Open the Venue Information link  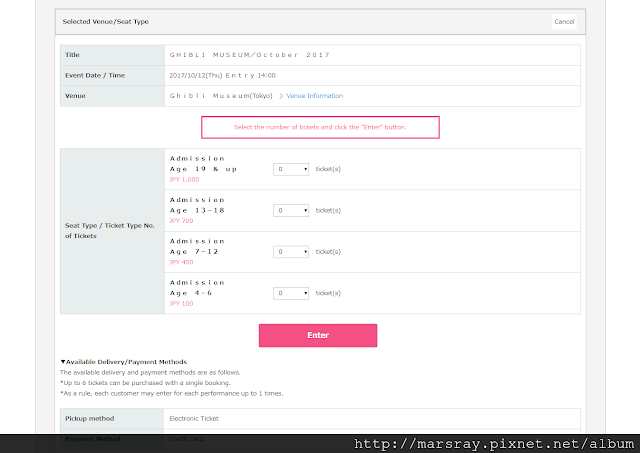314,96
